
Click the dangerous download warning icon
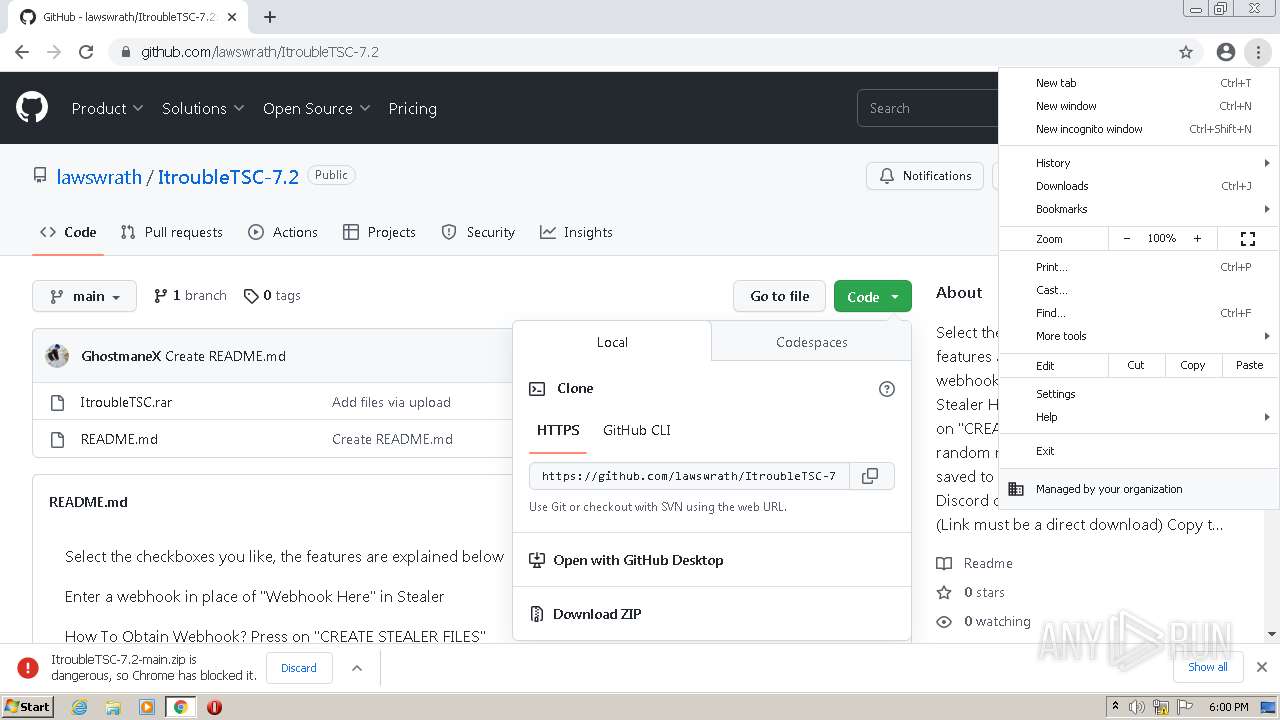28,668
